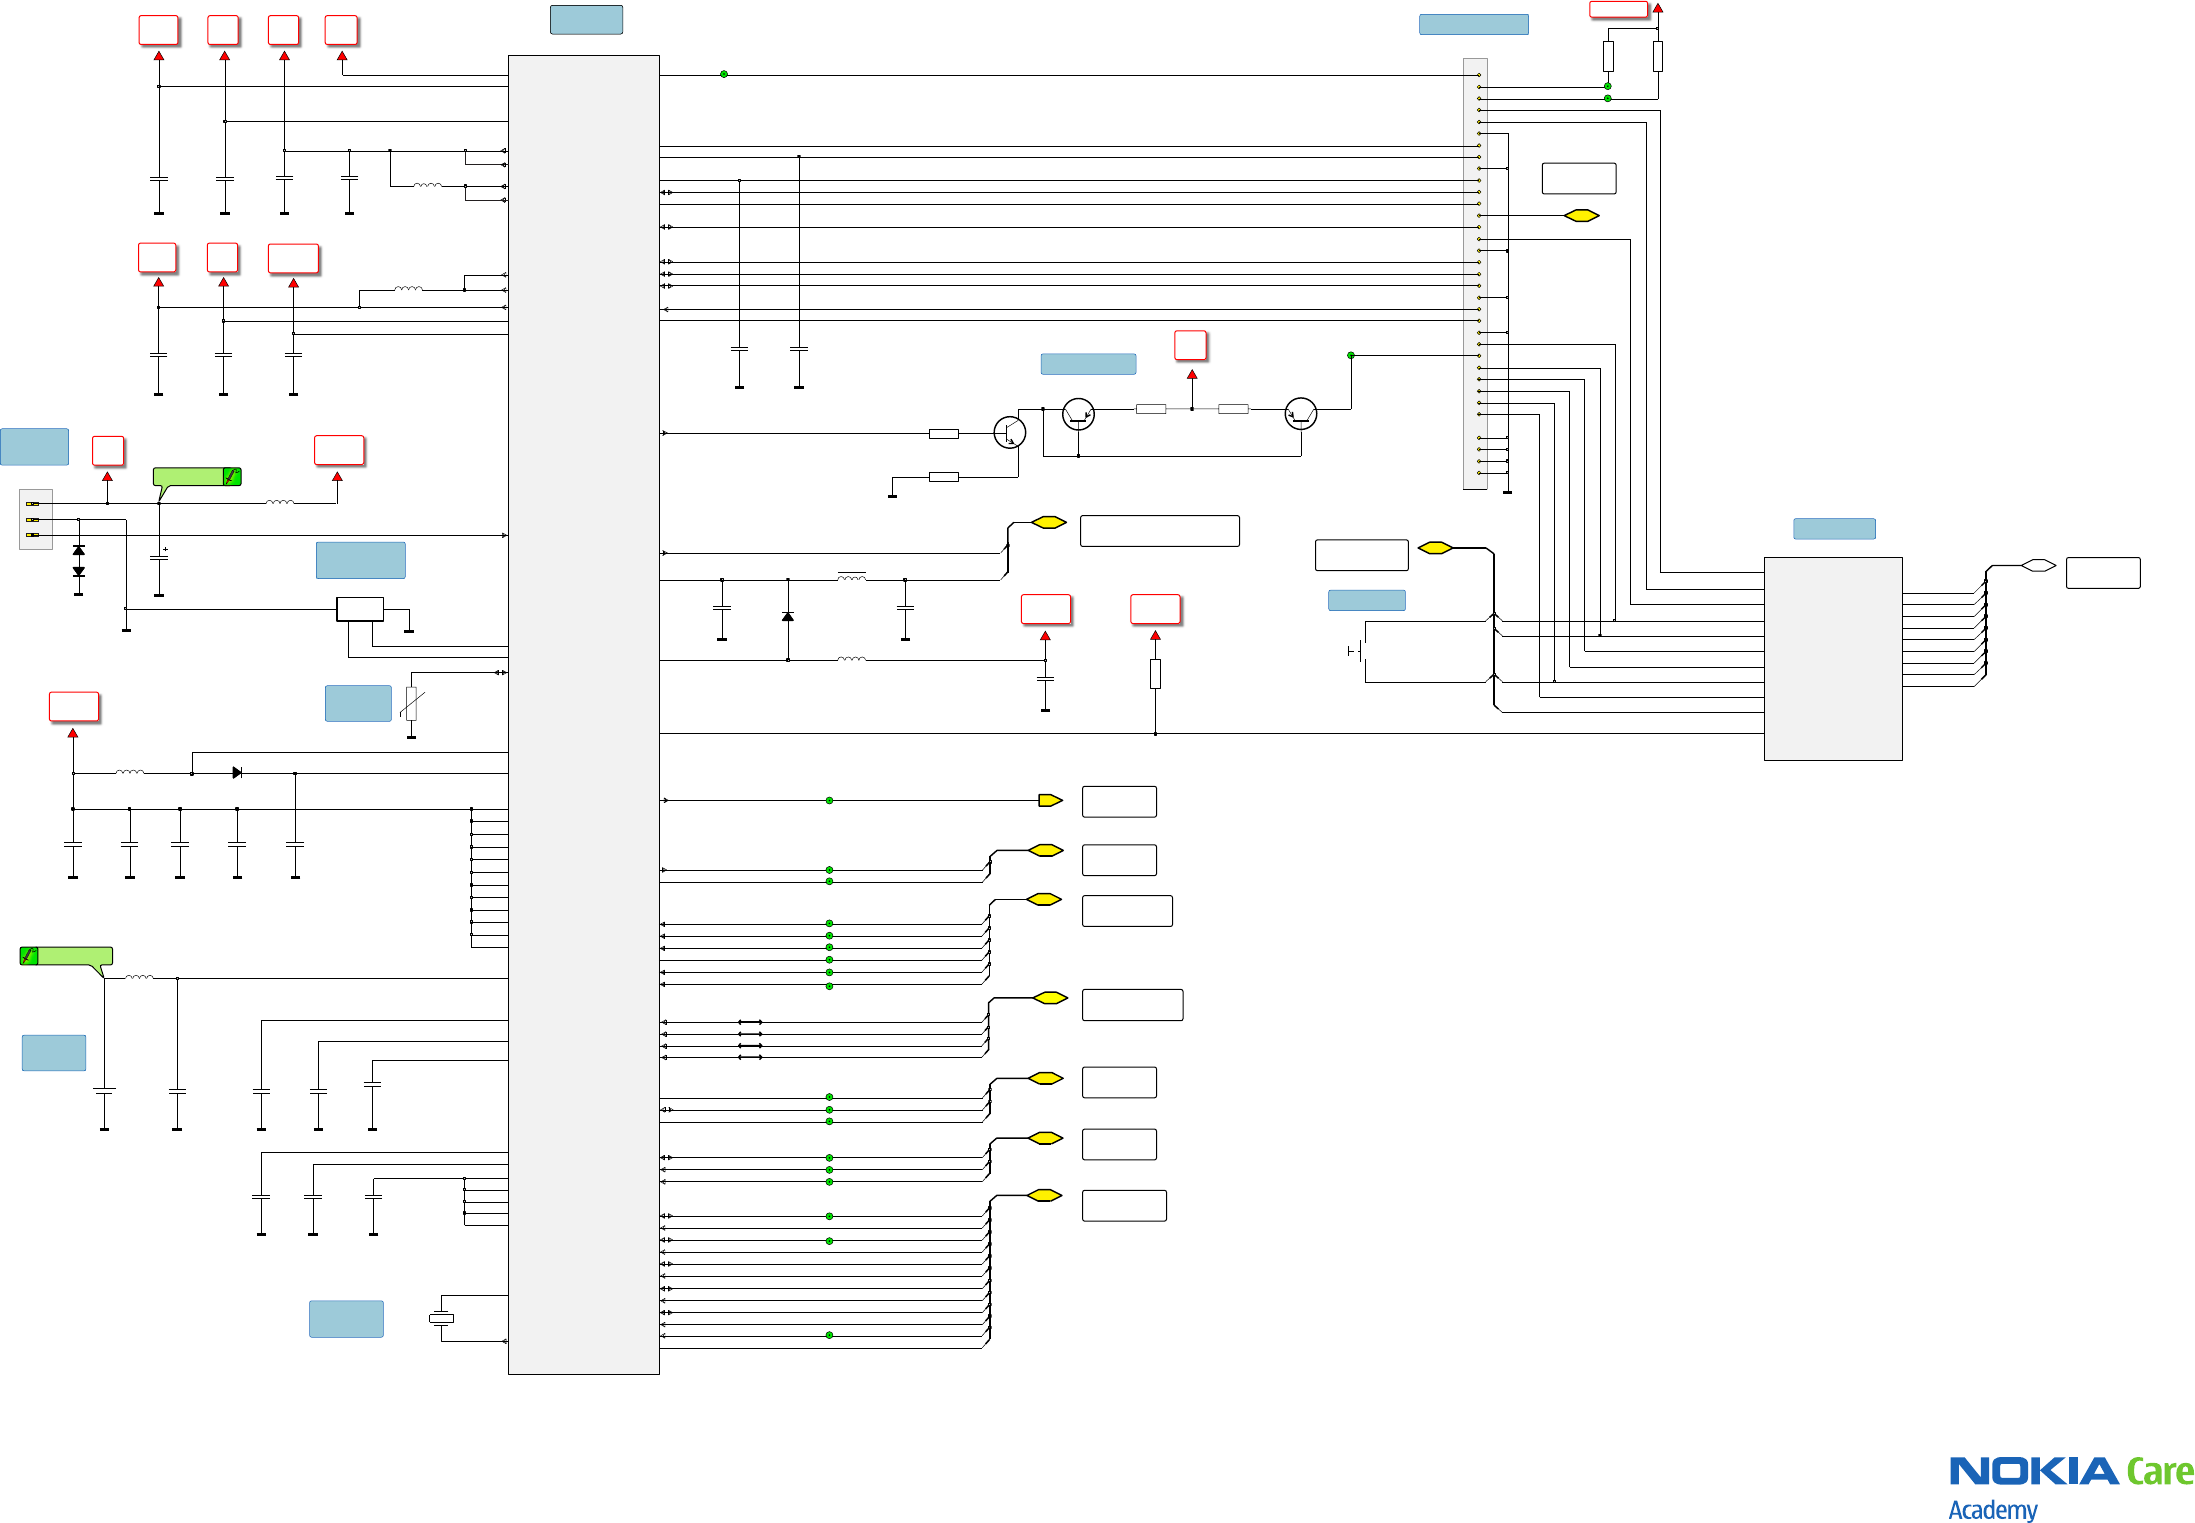Click the white unfilled hexagon port marker
This screenshot has height=1523, width=2195.
2038,565
